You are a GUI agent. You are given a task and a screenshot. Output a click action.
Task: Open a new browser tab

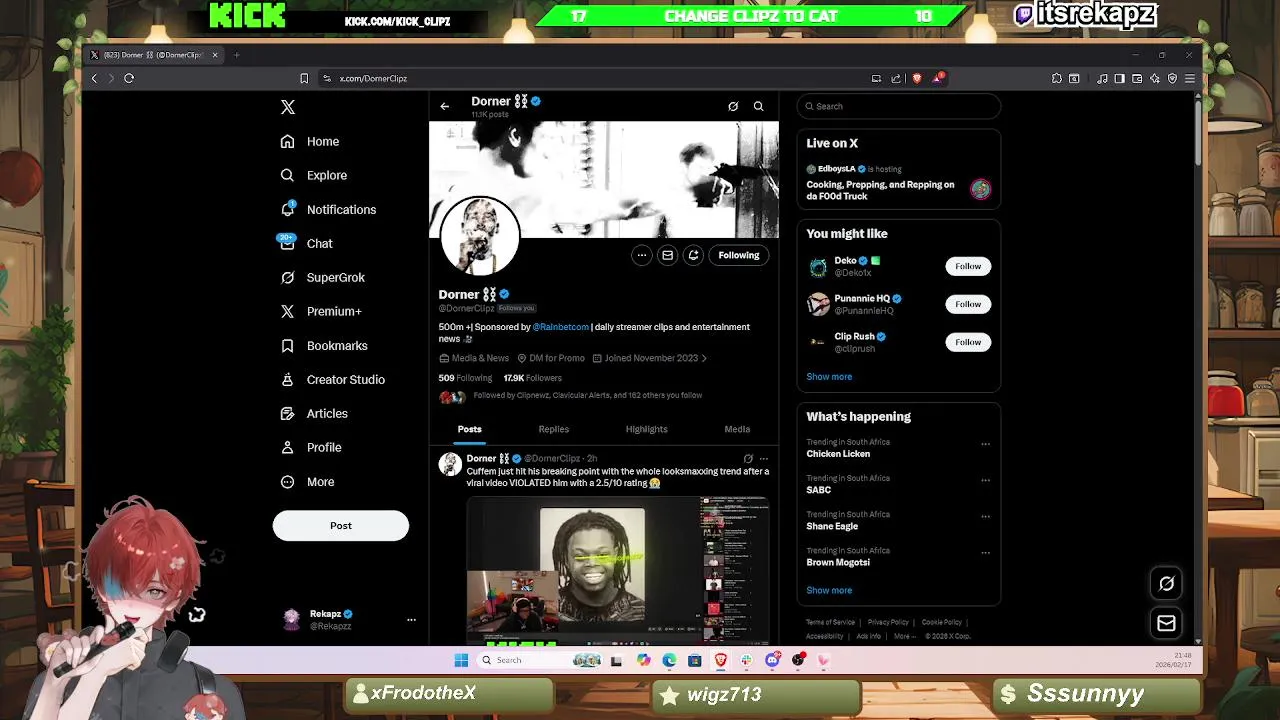tap(236, 55)
